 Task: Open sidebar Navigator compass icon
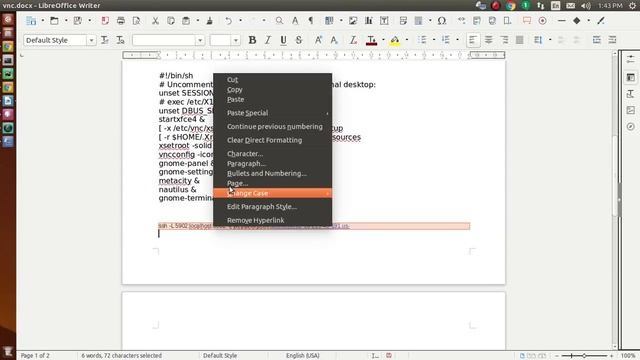(631, 127)
